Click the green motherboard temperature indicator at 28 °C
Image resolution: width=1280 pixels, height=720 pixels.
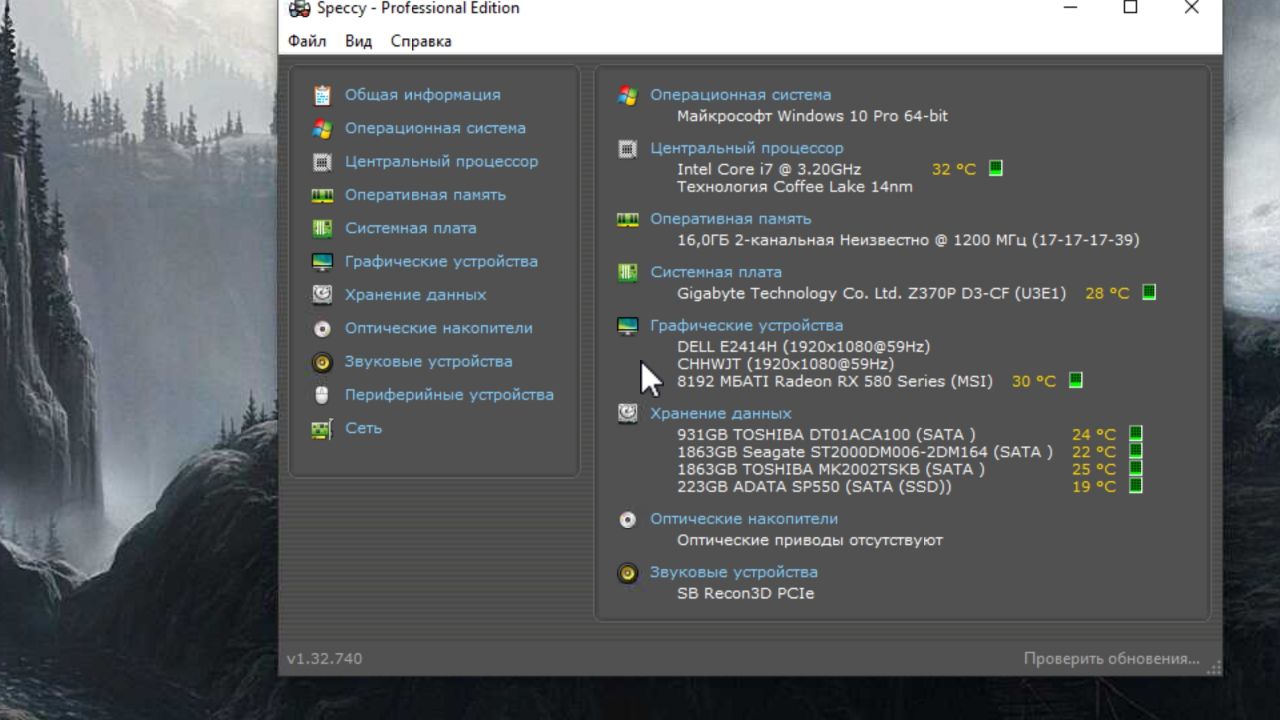click(1149, 292)
